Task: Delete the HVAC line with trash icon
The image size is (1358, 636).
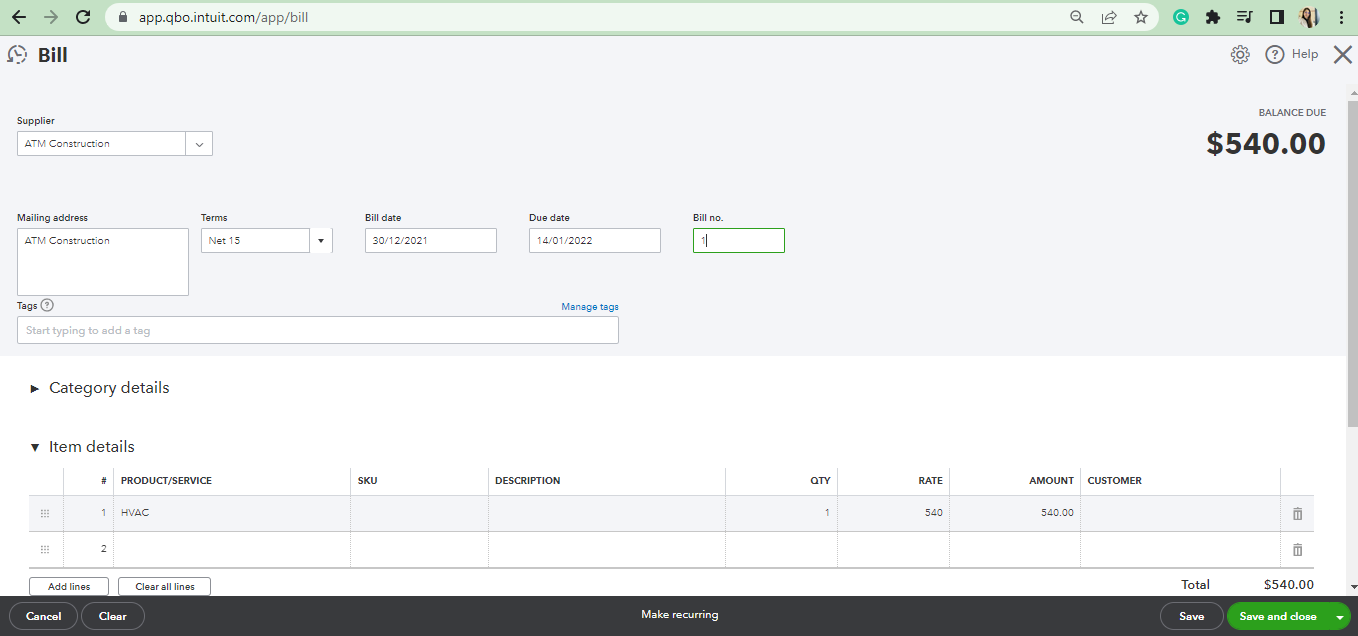Action: click(x=1298, y=513)
